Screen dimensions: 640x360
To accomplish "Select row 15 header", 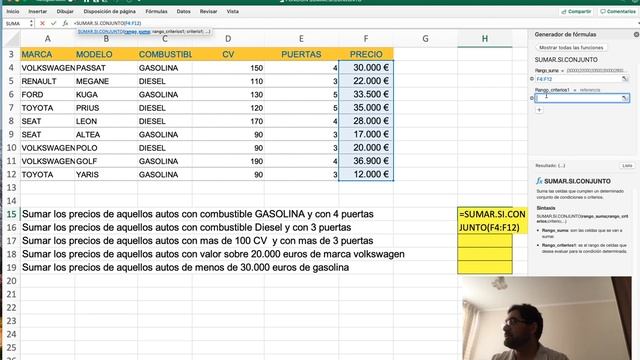I will 11,214.
